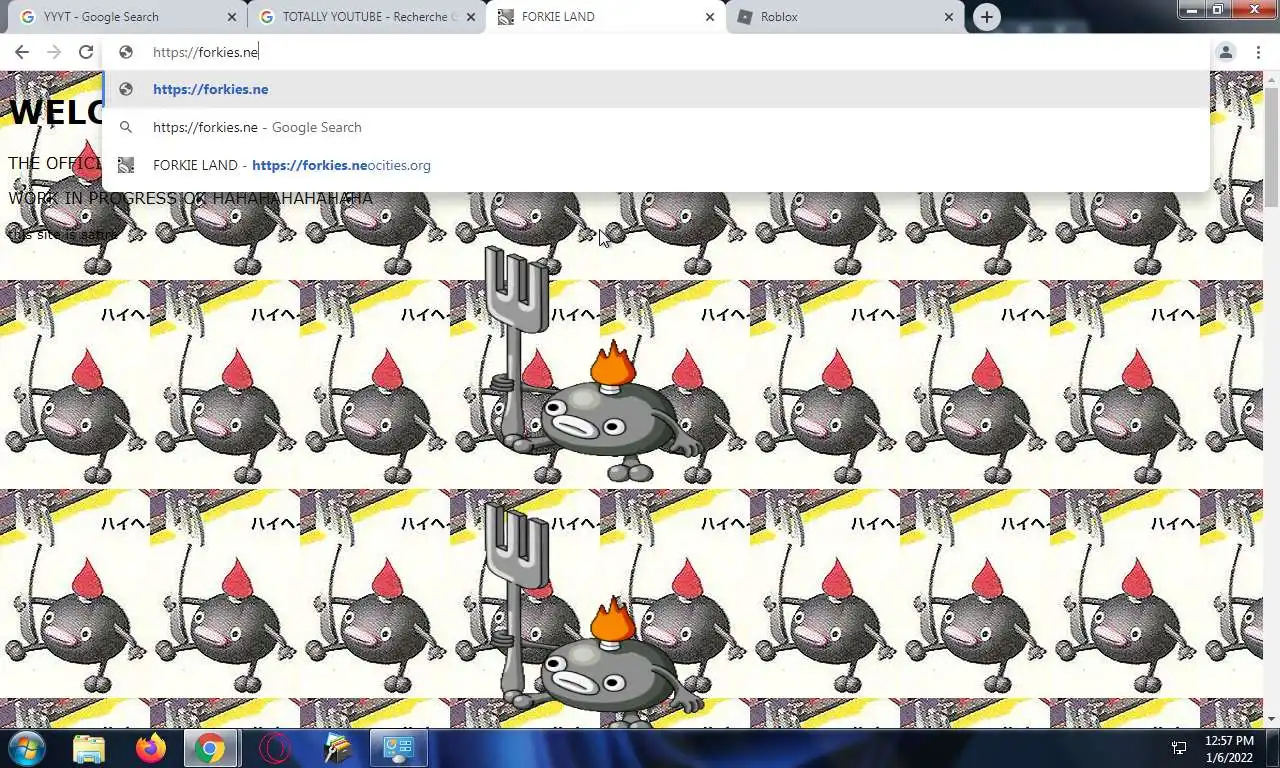The width and height of the screenshot is (1280, 768).
Task: Click the Chrome taskbar icon
Action: 210,748
